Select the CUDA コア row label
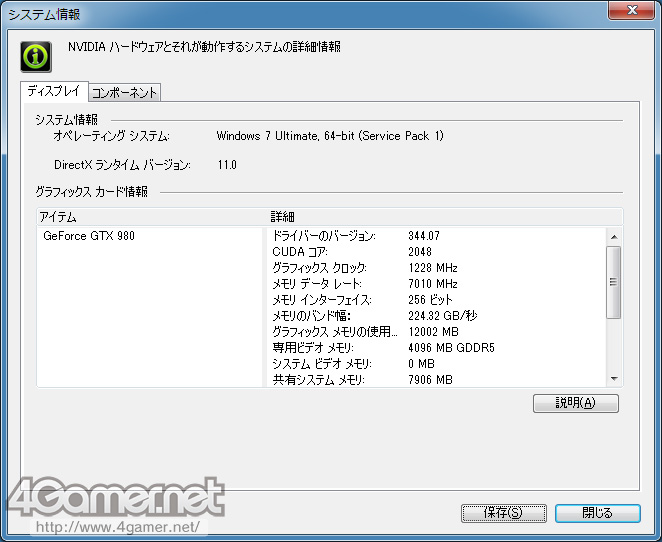The image size is (662, 542). (x=300, y=252)
